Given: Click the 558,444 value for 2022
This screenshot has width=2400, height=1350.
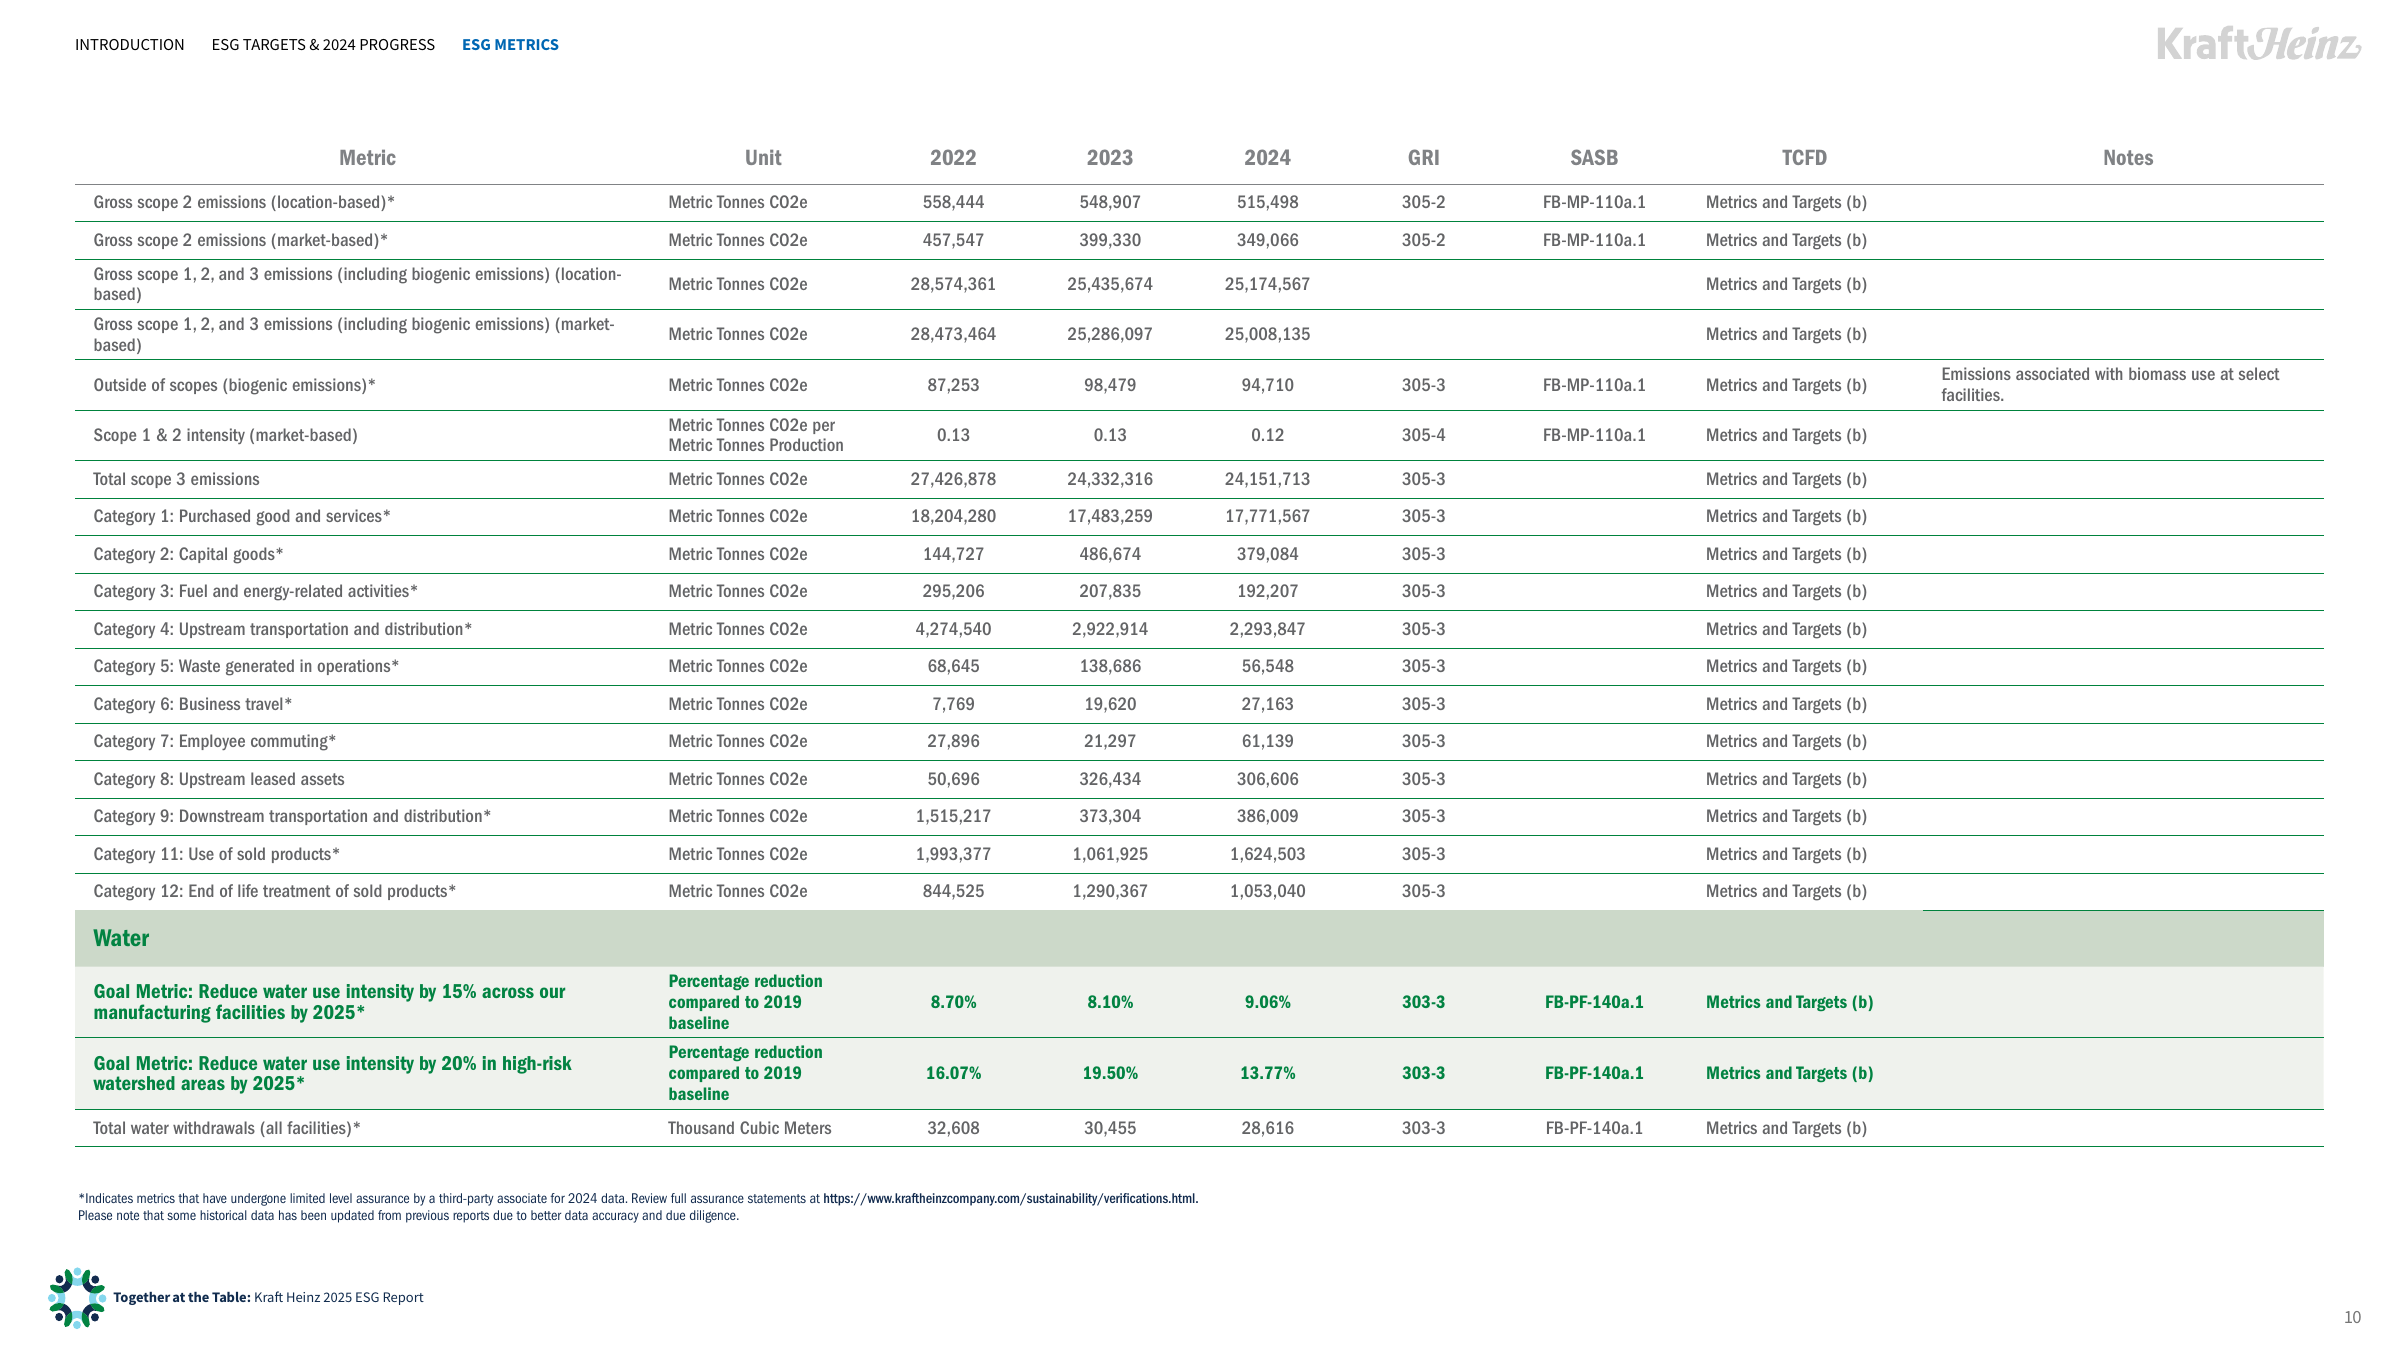Looking at the screenshot, I should [953, 202].
